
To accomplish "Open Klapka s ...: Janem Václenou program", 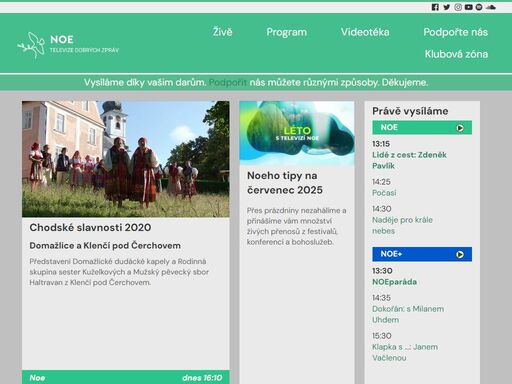I will [x=405, y=352].
